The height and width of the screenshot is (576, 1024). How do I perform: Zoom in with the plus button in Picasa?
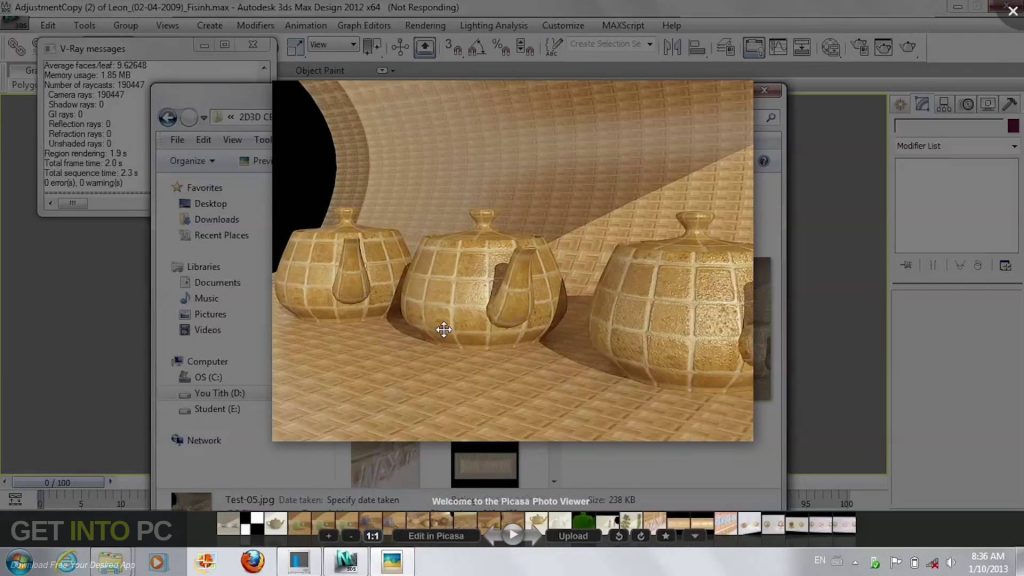click(x=328, y=536)
